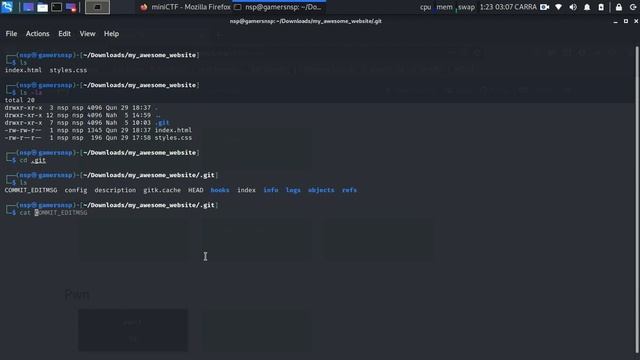The height and width of the screenshot is (360, 640).
Task: Open the Kali applications menu icon
Action: [7, 7]
